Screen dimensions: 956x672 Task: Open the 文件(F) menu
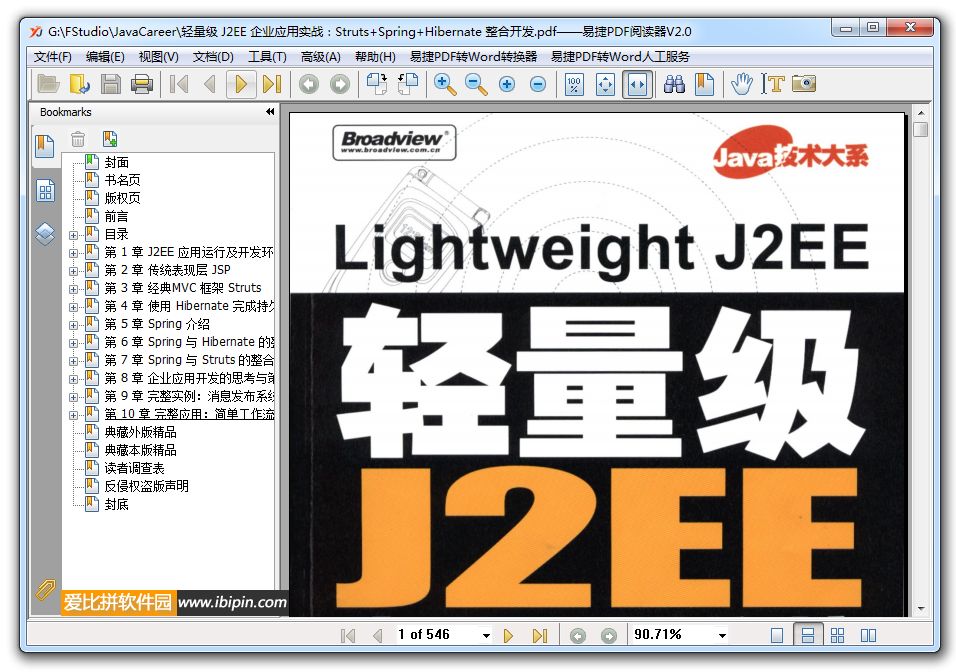click(x=52, y=57)
